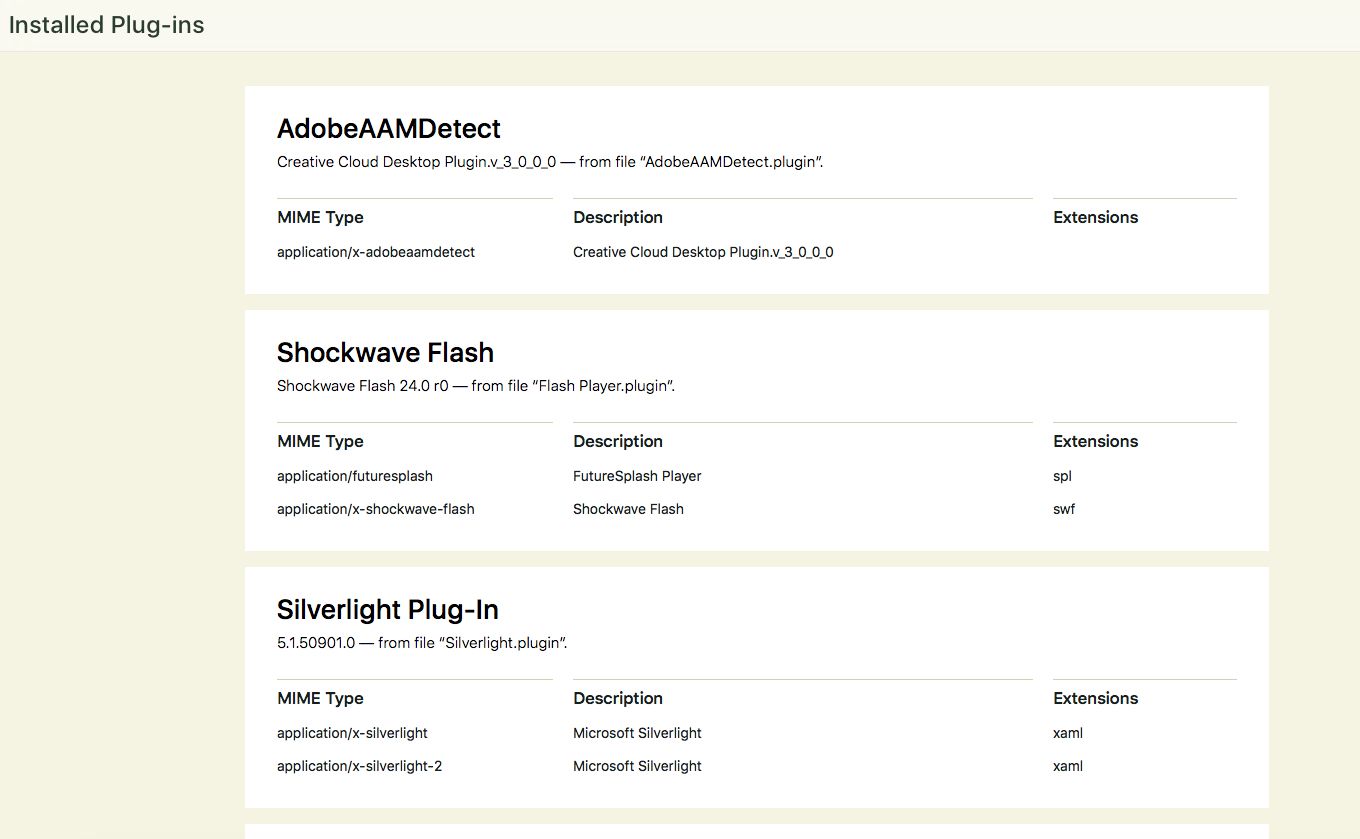Select the AdobeAAMDetect plug-in heading
The height and width of the screenshot is (839, 1360).
pos(389,129)
